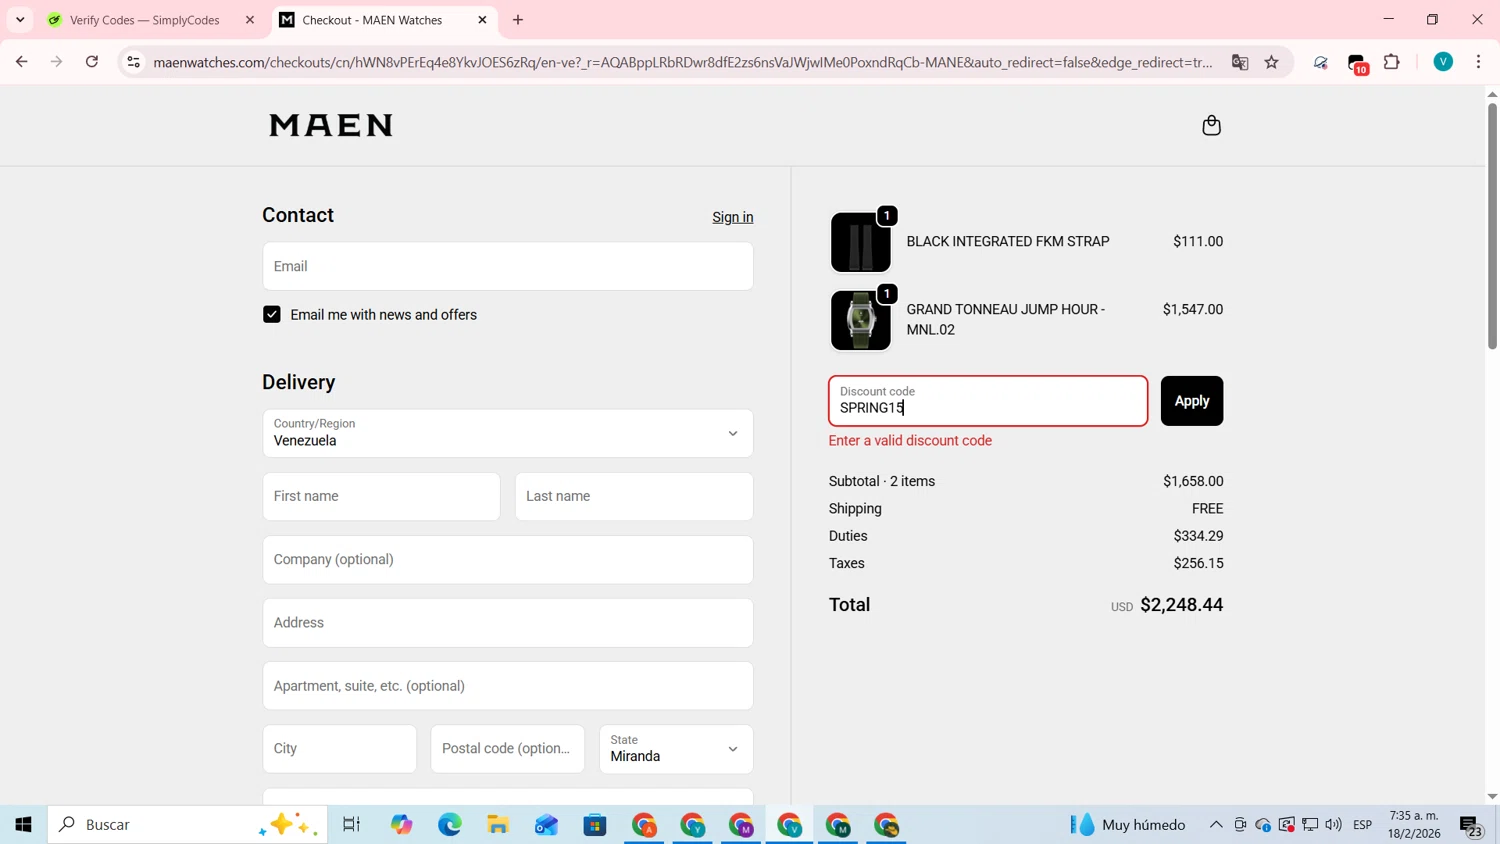Viewport: 1500px width, 844px height.
Task: Open the Extensions puzzle icon
Action: 1392,62
